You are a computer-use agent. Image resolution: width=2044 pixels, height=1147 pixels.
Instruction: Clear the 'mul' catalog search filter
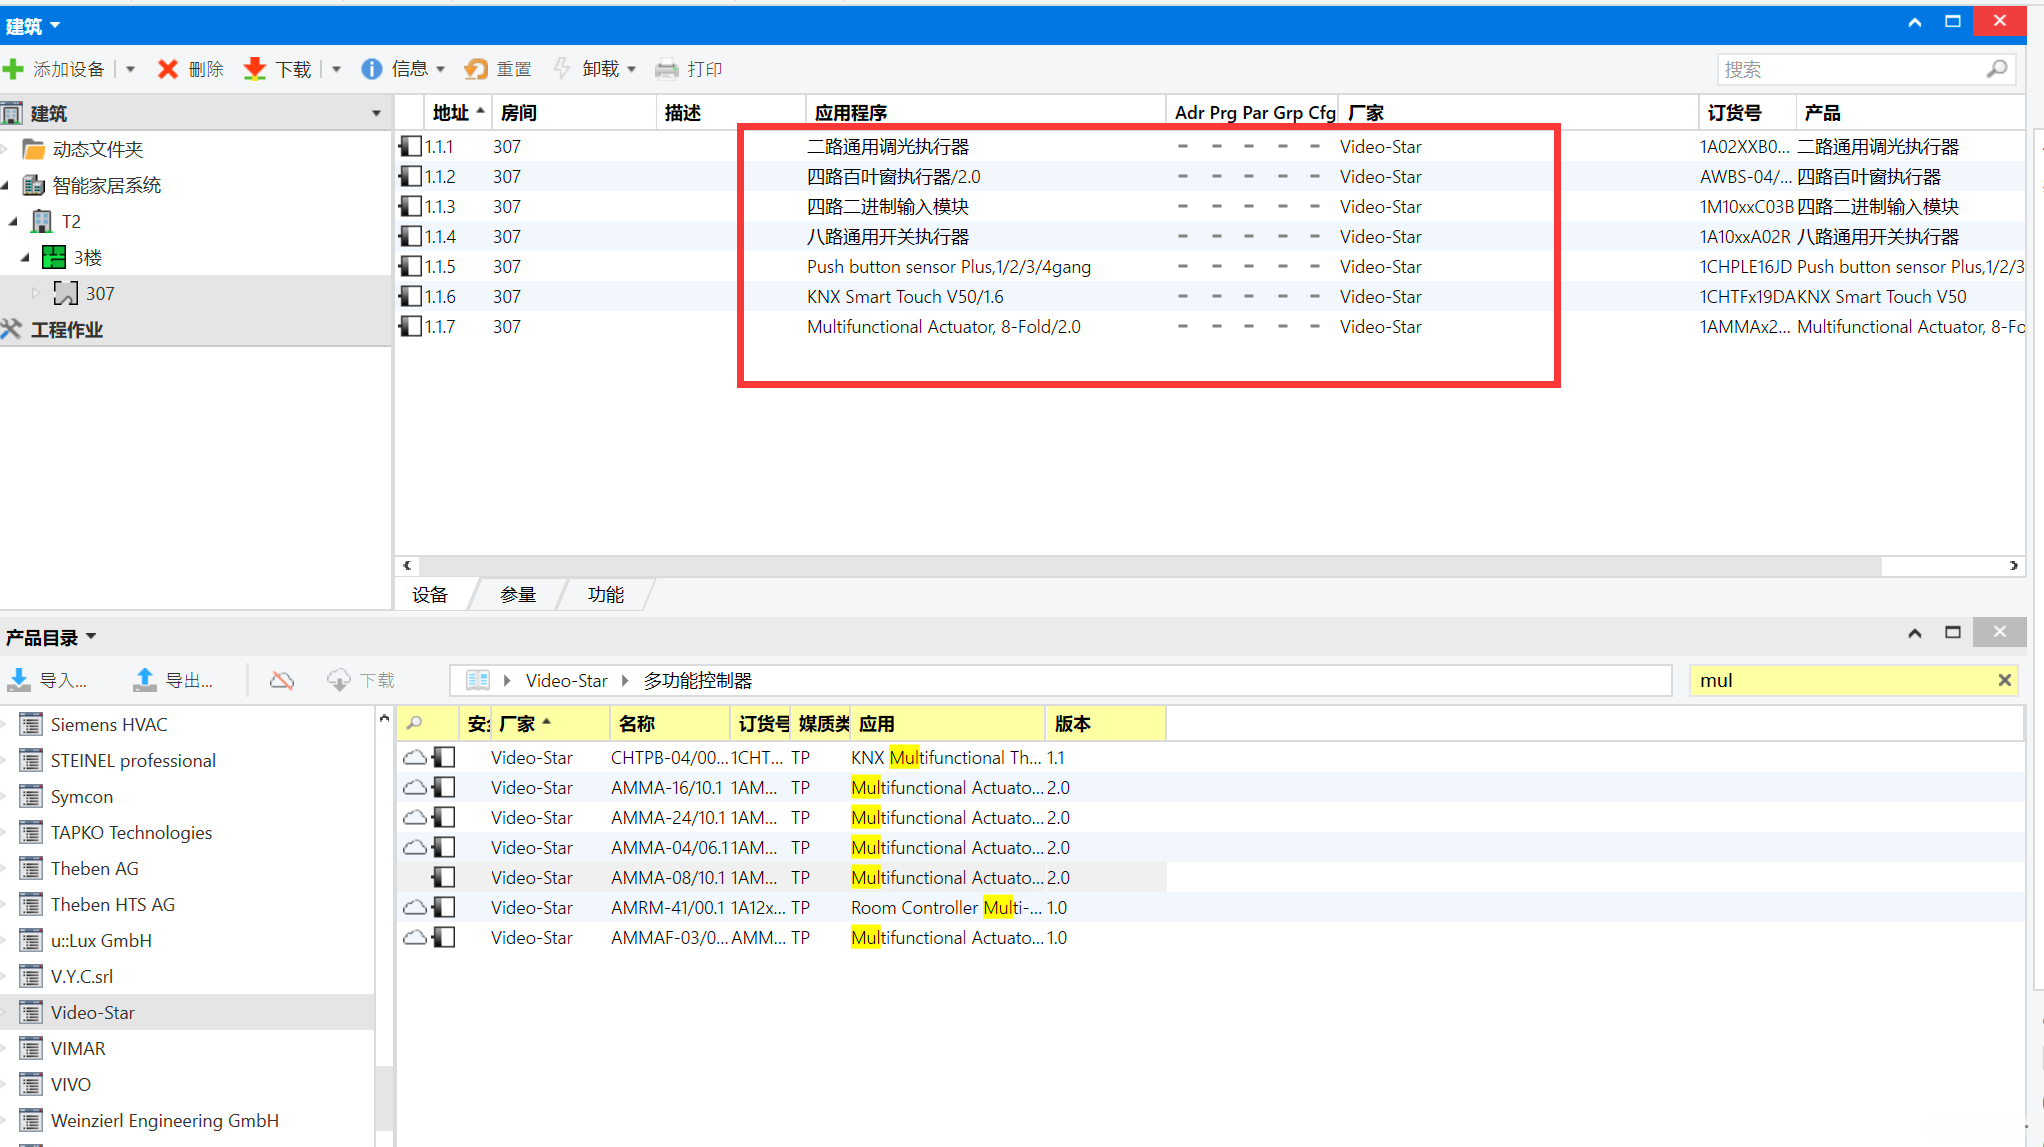click(x=2004, y=680)
